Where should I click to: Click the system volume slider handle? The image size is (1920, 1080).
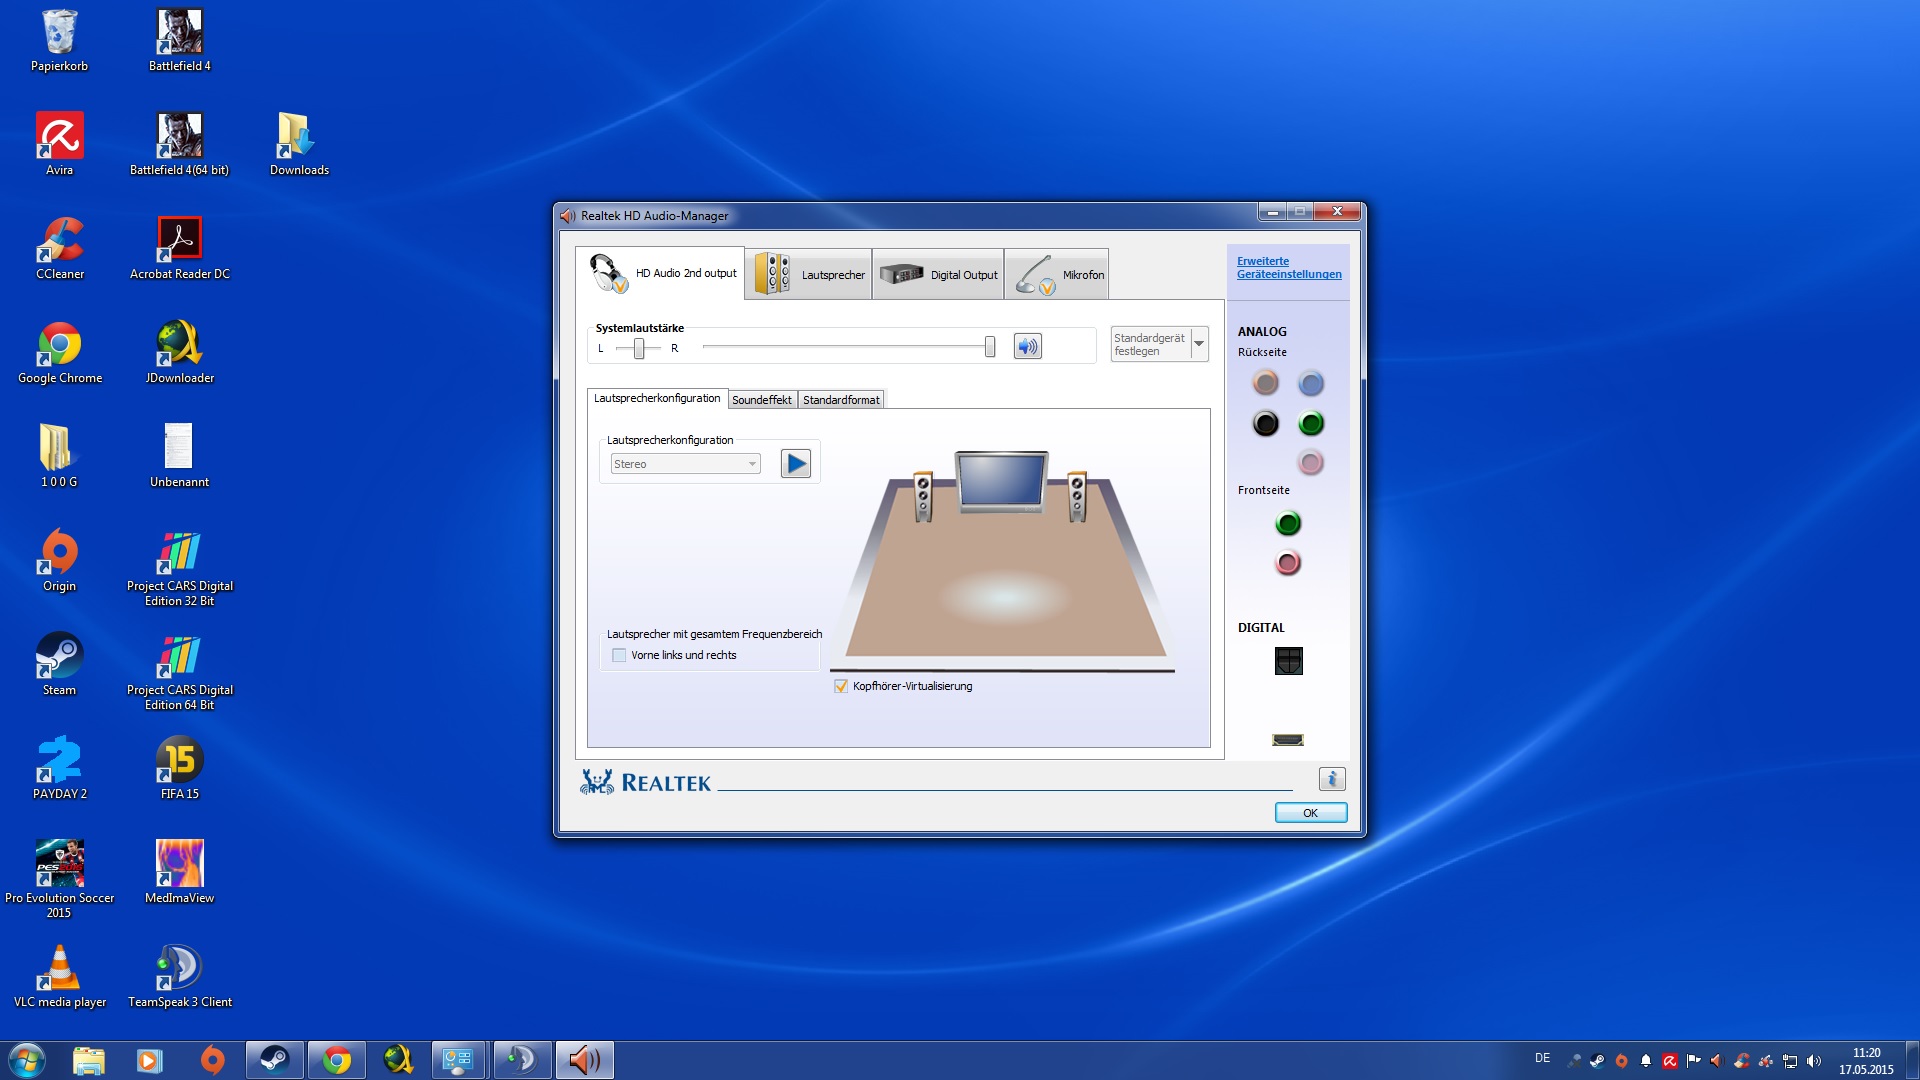989,347
